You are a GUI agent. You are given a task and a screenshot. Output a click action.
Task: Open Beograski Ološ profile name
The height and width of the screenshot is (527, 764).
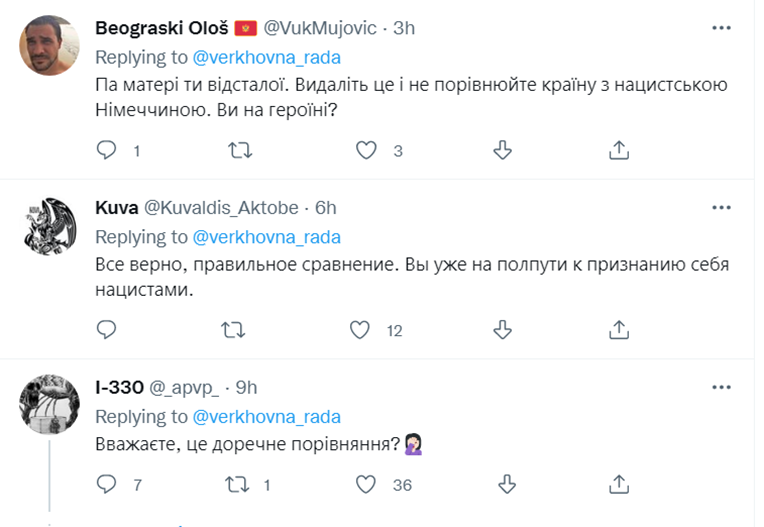pos(156,28)
